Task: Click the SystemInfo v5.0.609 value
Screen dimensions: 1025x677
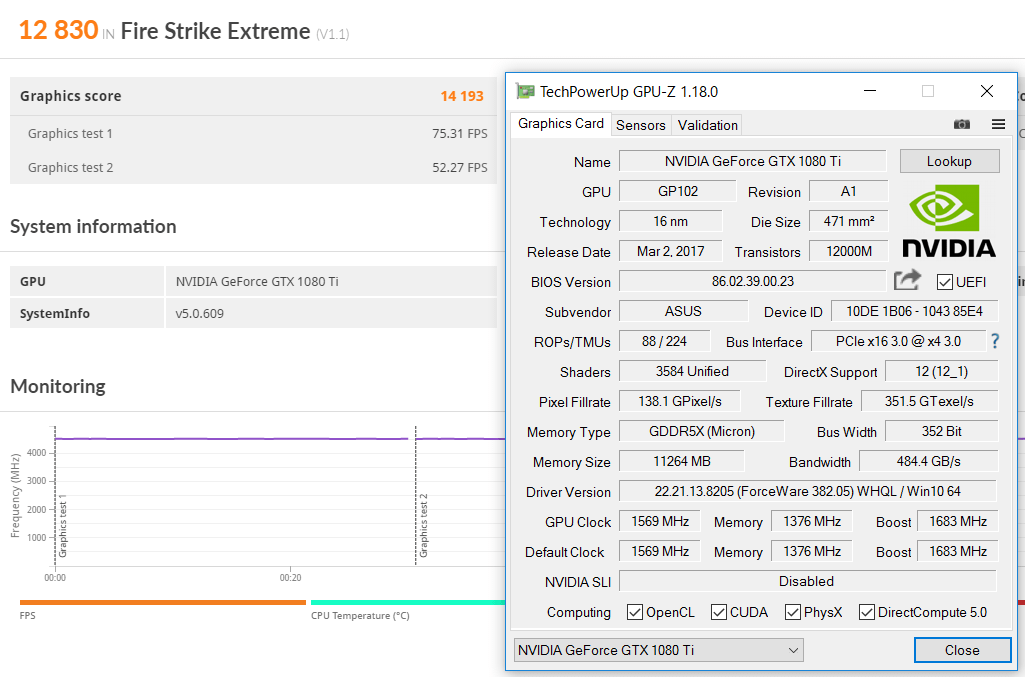Action: [199, 314]
